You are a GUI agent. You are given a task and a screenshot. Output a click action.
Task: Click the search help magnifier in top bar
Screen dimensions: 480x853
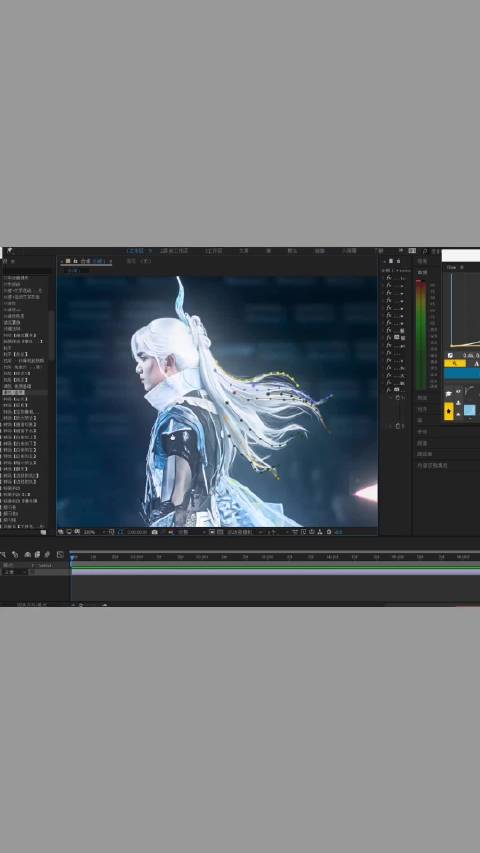click(x=426, y=251)
